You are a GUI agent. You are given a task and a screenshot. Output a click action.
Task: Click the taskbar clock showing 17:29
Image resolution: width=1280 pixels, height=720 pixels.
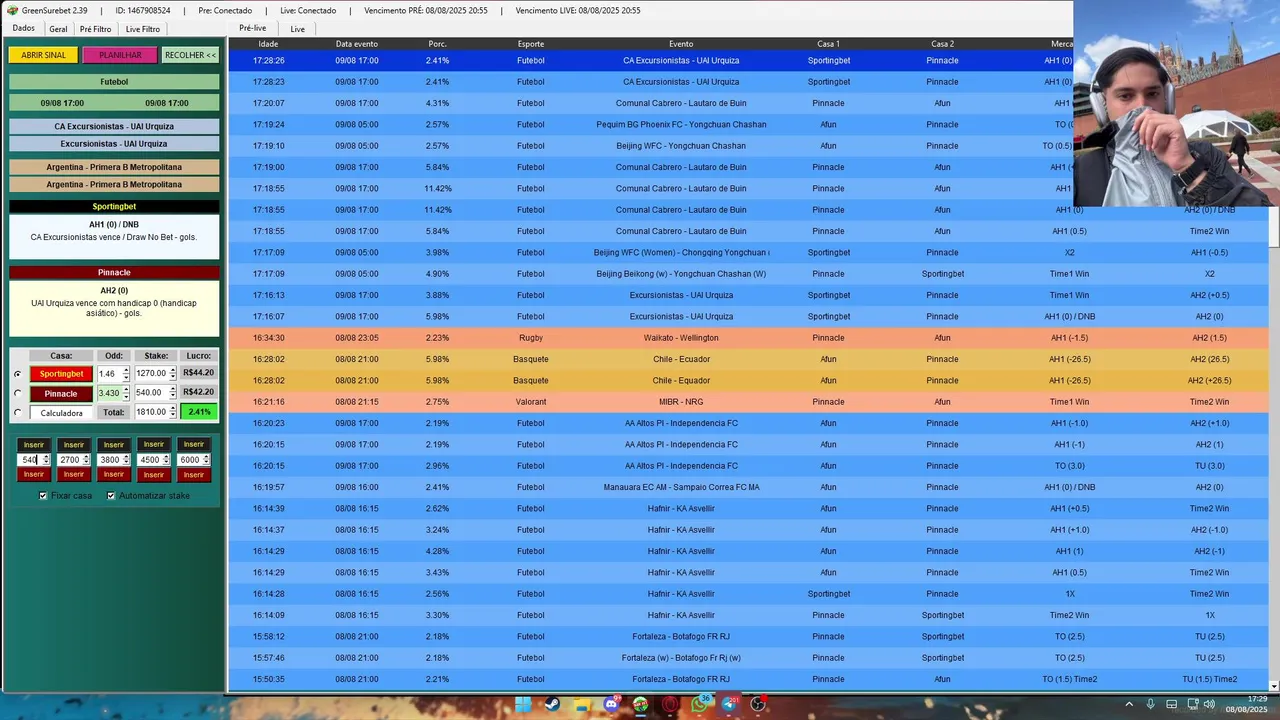(1247, 704)
